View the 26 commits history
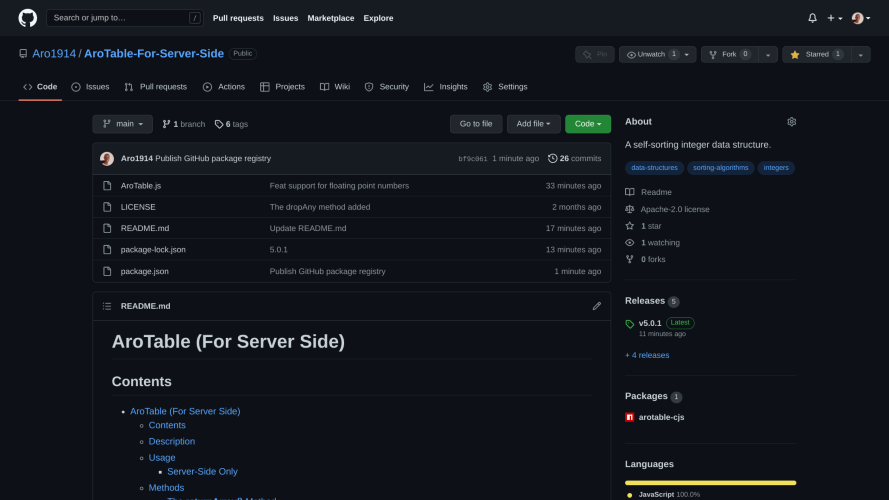889x500 pixels. (574, 159)
